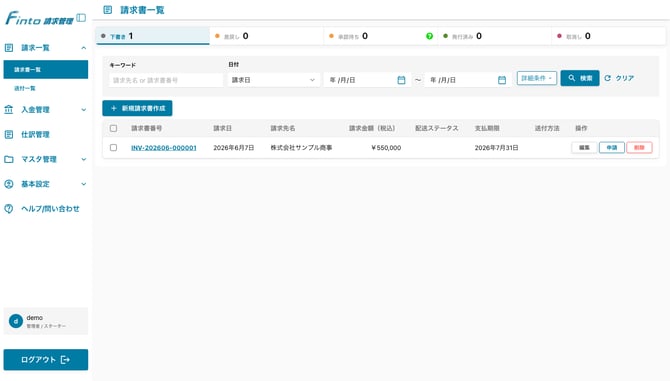This screenshot has width=670, height=381.
Task: Open the start date calendar picker icon
Action: pyautogui.click(x=401, y=80)
